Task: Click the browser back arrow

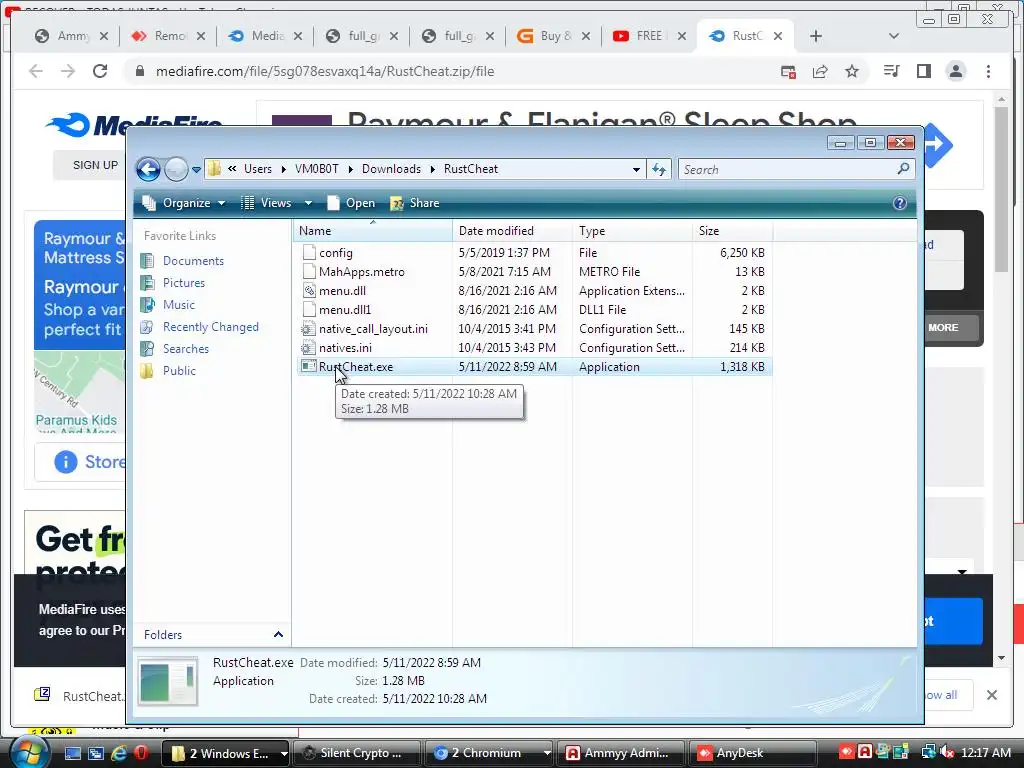Action: point(36,71)
